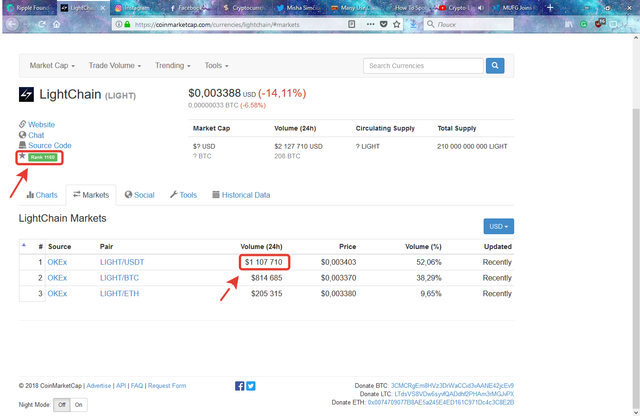Click the green Rank 1160 badge
Viewport: 640px width, 416px height.
(43, 157)
